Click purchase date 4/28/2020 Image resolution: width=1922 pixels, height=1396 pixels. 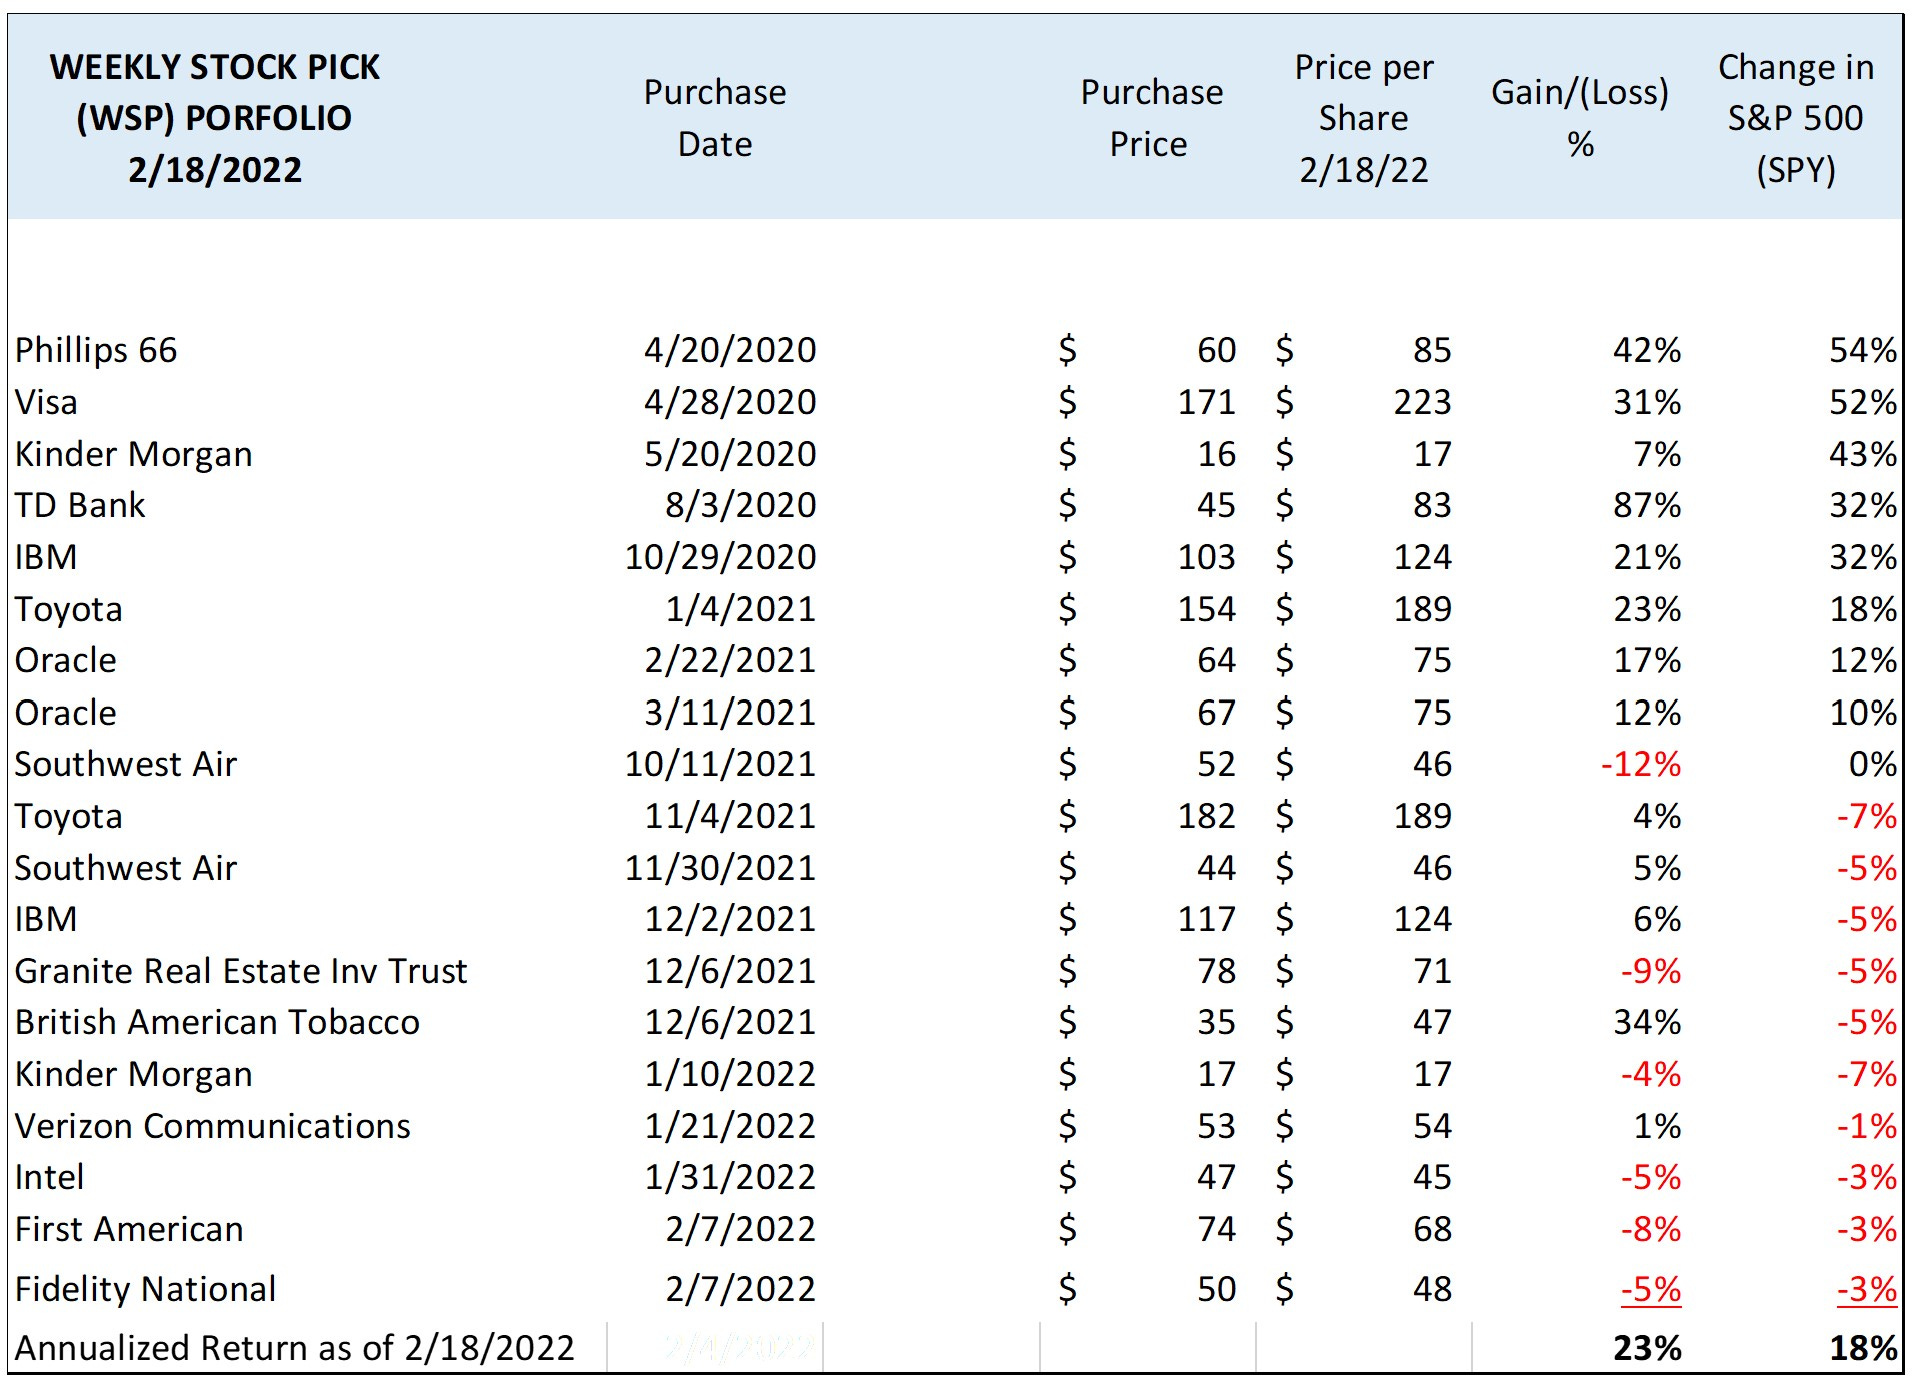tap(730, 402)
